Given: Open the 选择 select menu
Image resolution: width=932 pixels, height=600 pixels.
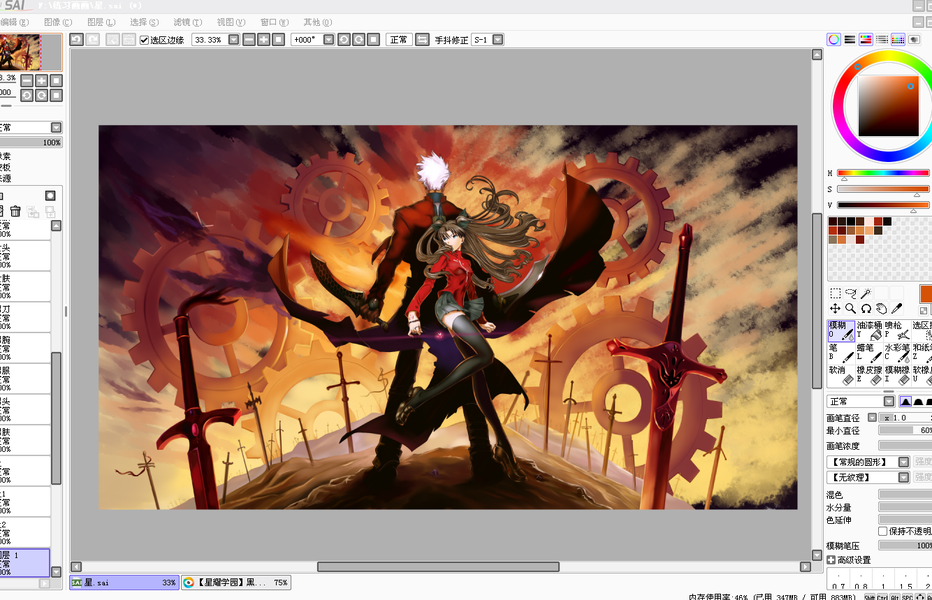Looking at the screenshot, I should point(144,22).
